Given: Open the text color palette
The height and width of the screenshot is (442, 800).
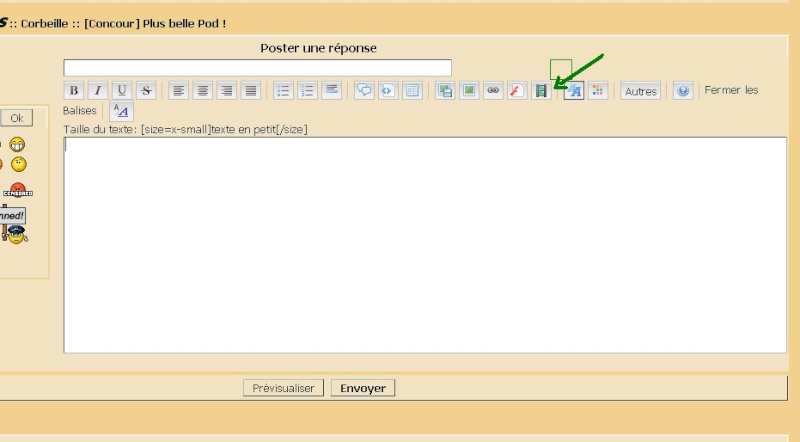Looking at the screenshot, I should (598, 91).
